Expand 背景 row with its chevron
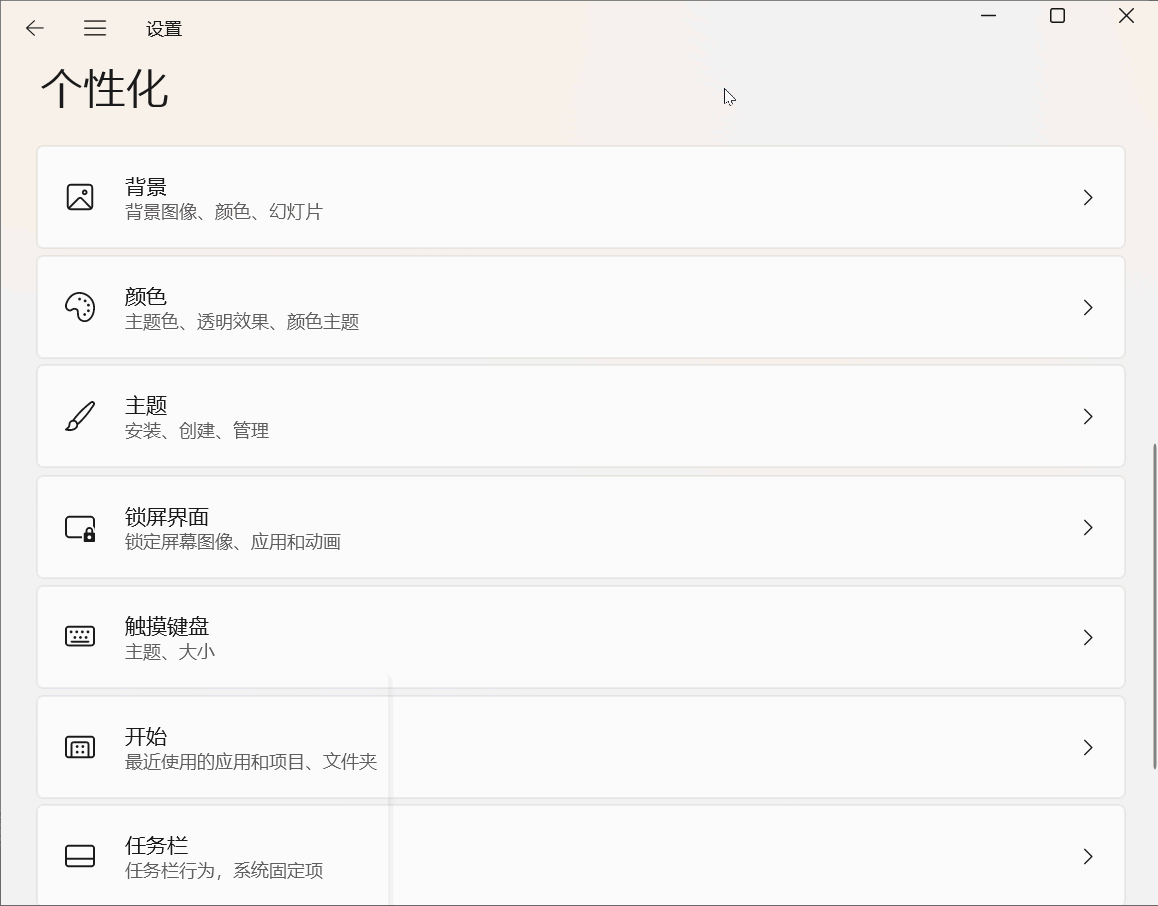Screen dimensions: 1158x906 (1088, 197)
